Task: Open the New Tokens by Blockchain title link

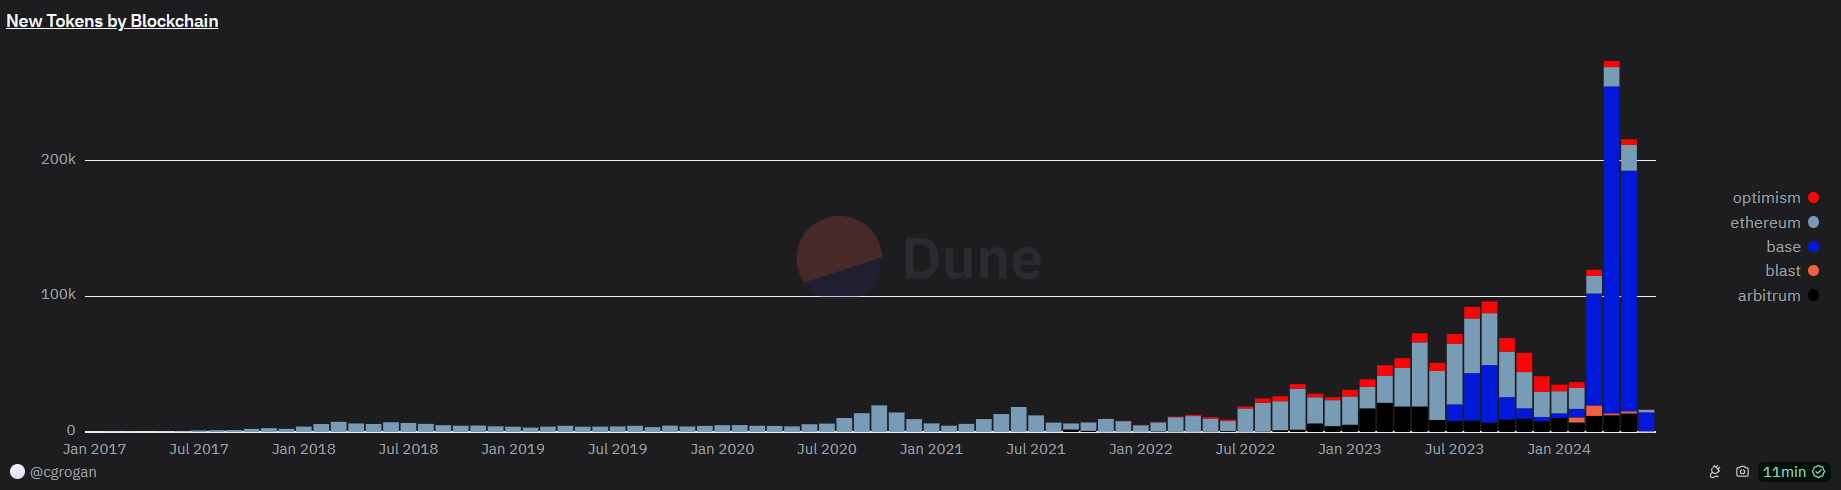Action: click(112, 21)
